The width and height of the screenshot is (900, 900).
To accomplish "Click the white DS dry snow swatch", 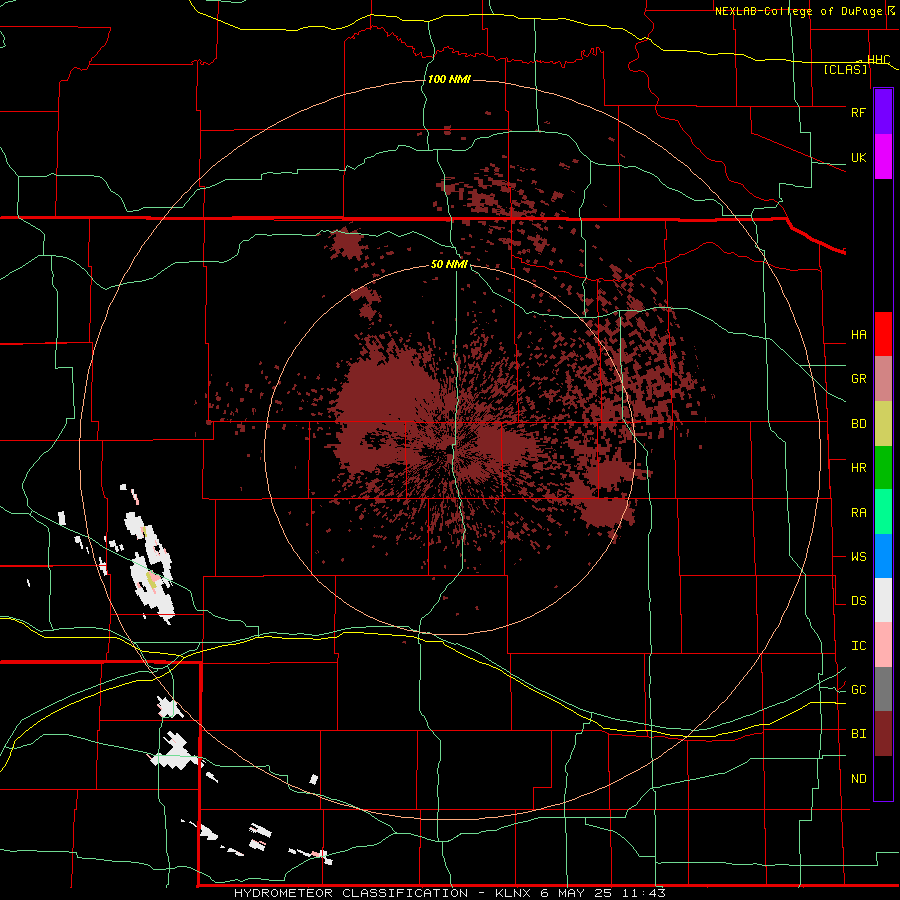I will 883,600.
